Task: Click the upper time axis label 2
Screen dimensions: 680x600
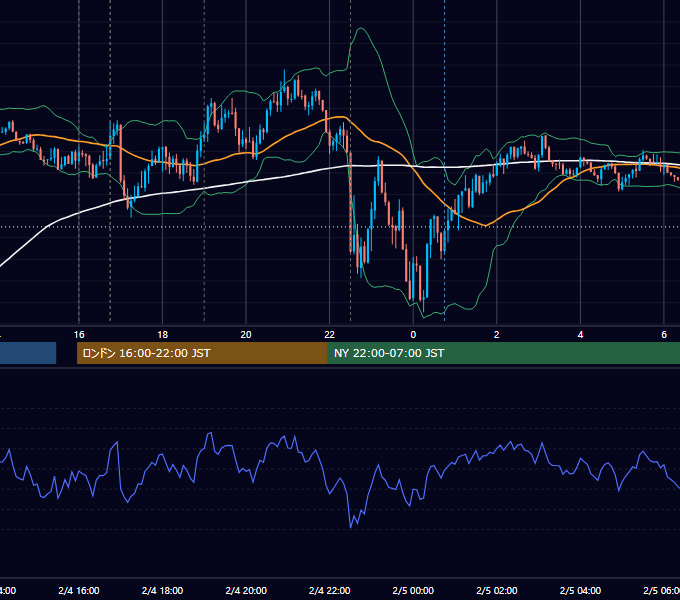Action: coord(497,335)
